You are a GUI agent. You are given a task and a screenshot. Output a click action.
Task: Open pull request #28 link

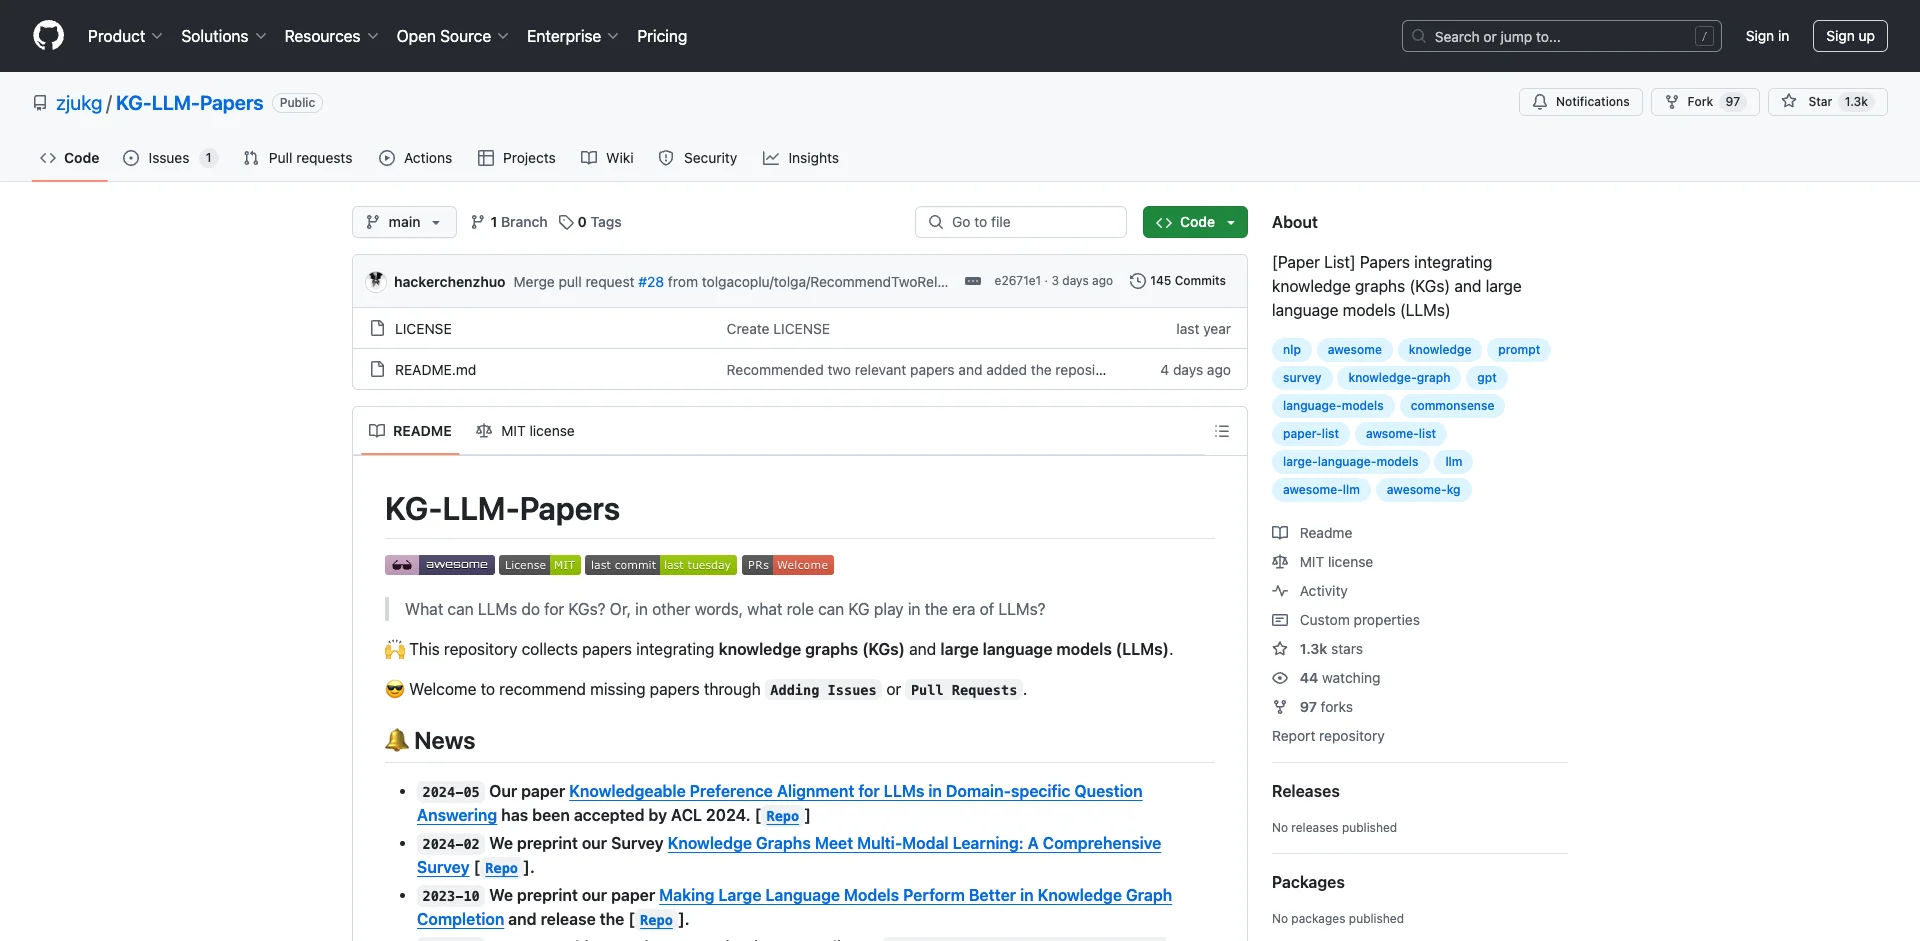pos(651,282)
